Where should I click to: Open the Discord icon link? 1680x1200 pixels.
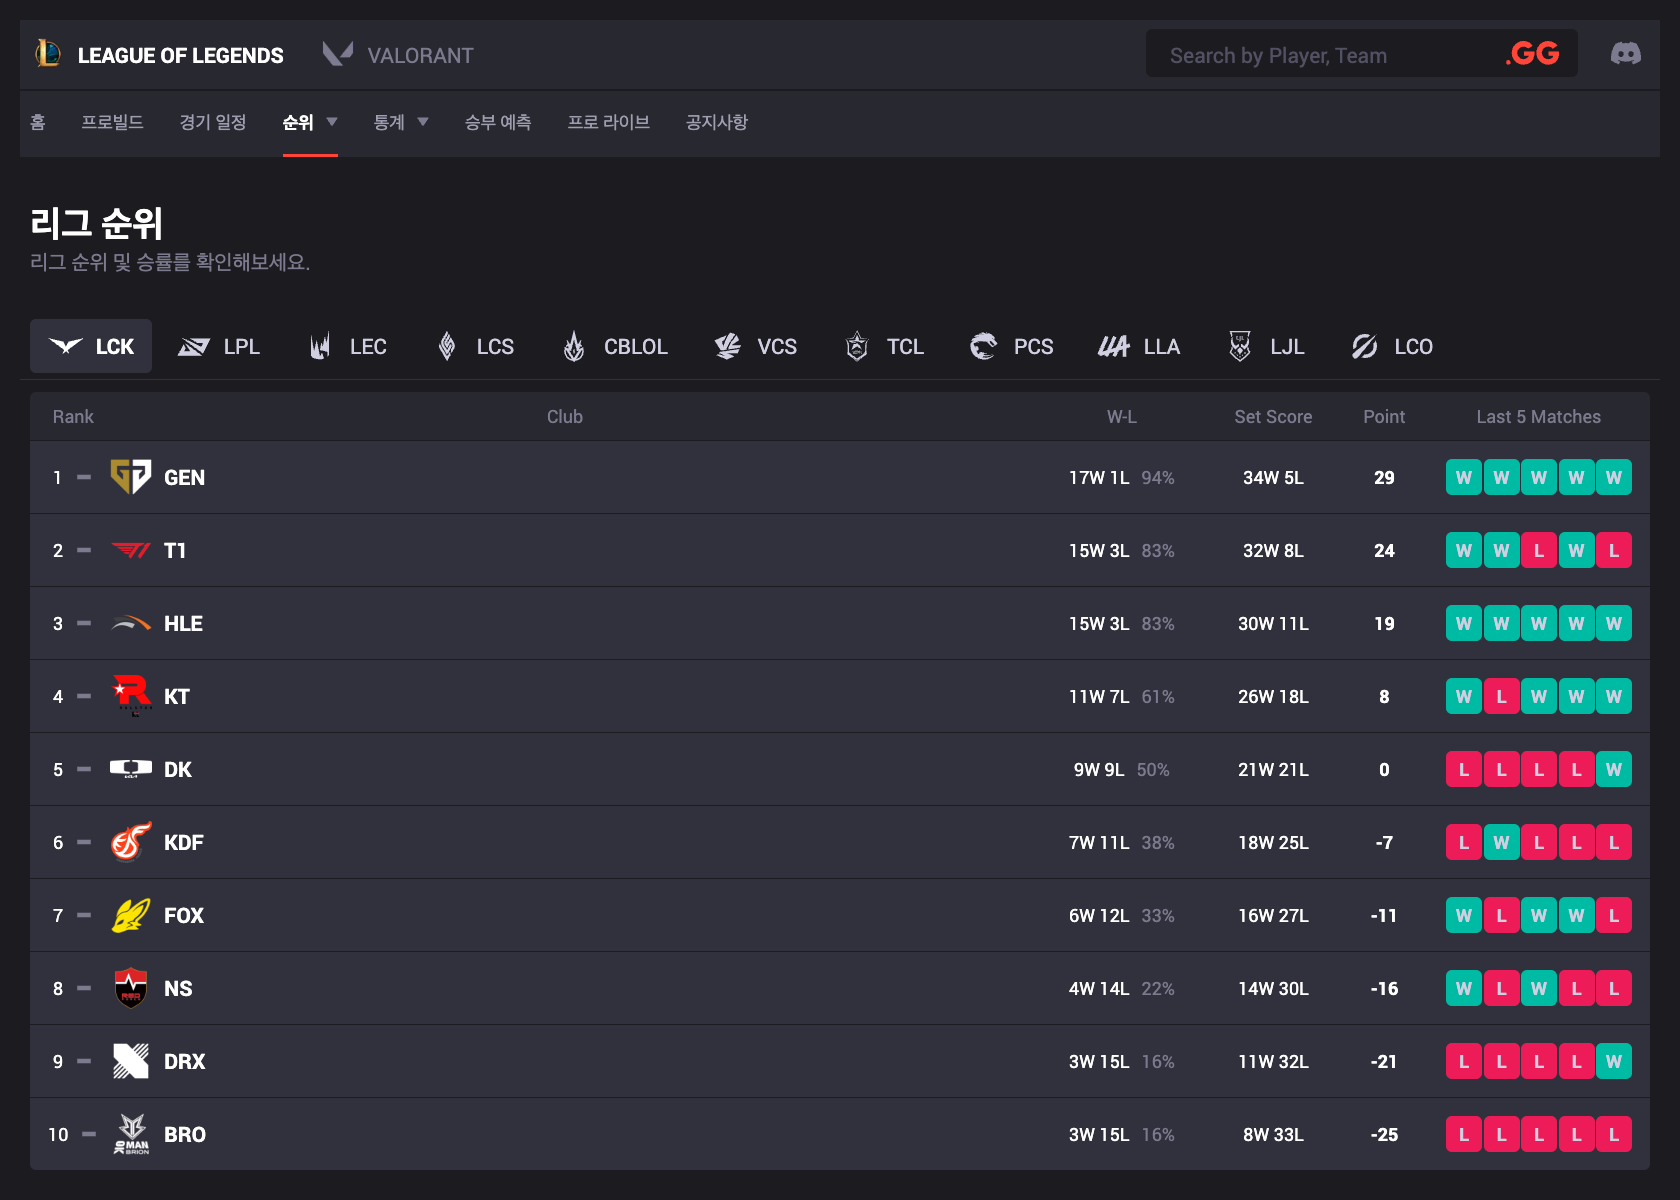[x=1625, y=54]
